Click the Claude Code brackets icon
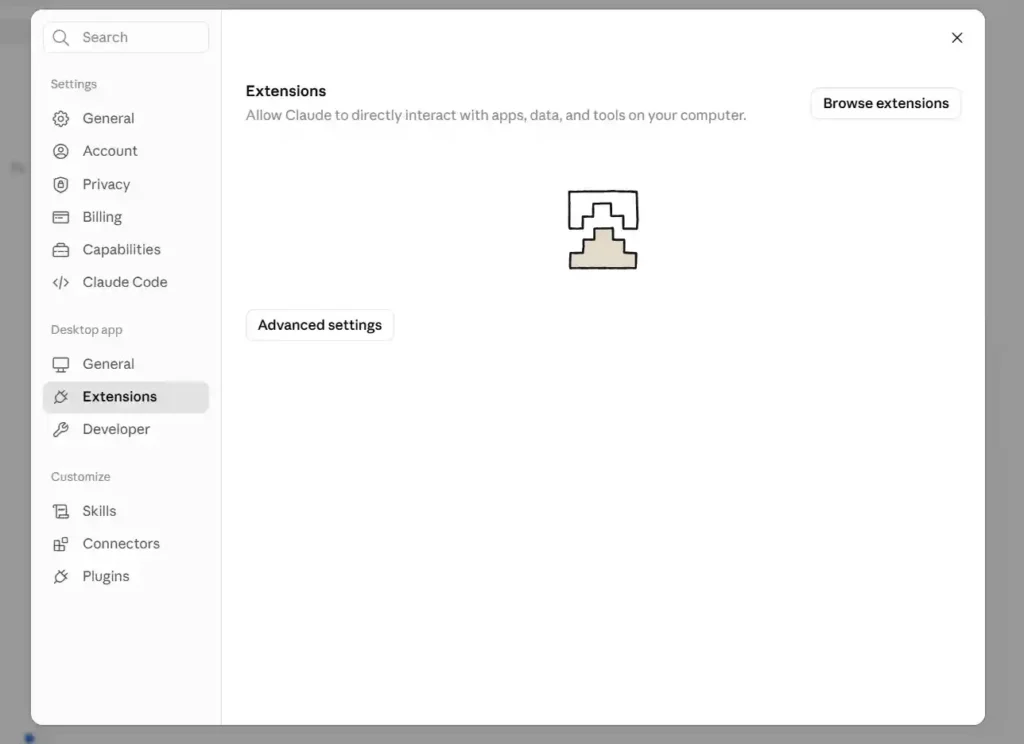Screen dimensions: 1024x744 coord(61,283)
